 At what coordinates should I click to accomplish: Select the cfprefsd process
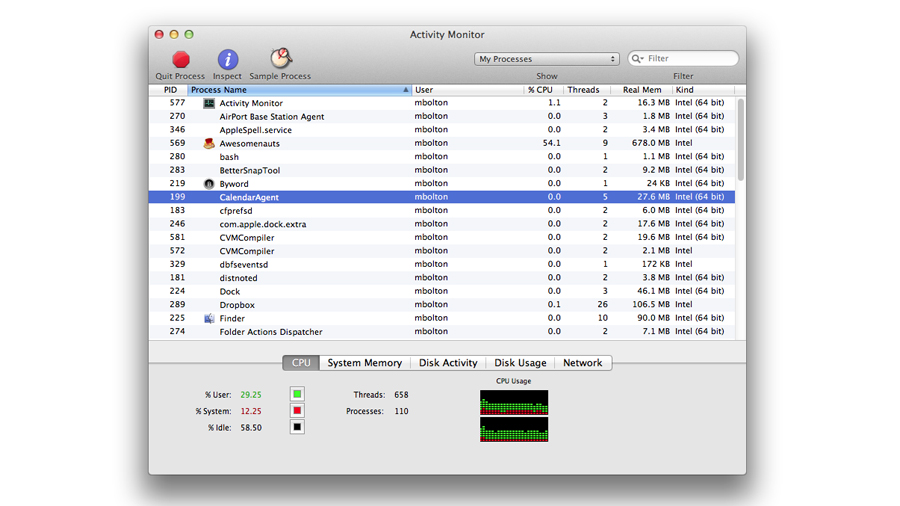point(442,211)
